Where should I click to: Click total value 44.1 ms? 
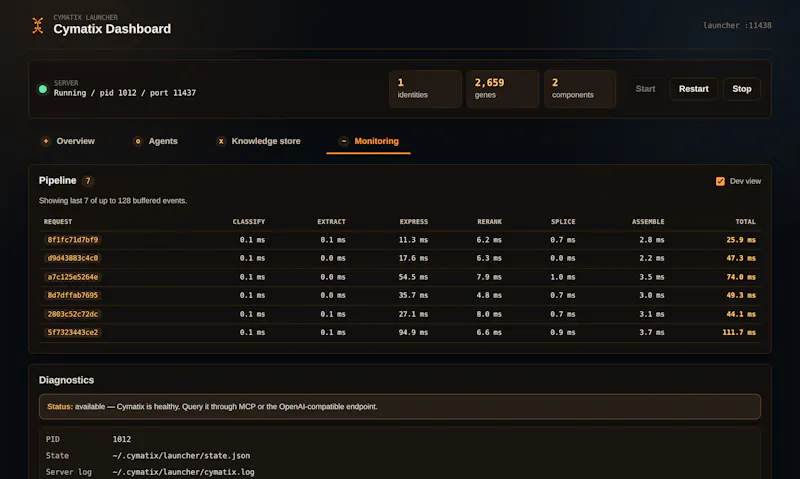click(741, 314)
